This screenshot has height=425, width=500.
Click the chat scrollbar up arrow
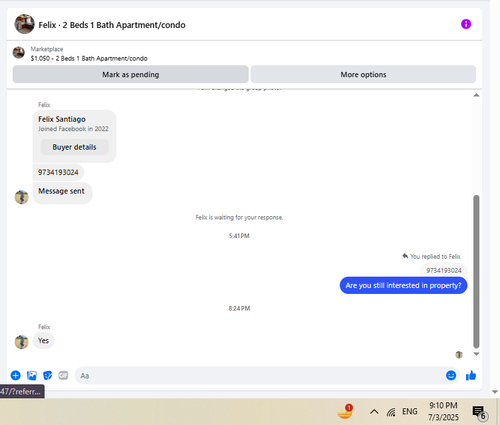click(476, 95)
